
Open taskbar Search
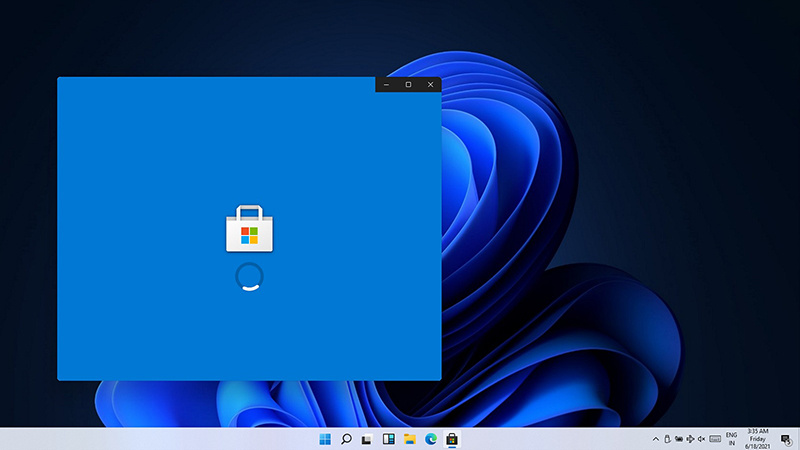coord(346,439)
